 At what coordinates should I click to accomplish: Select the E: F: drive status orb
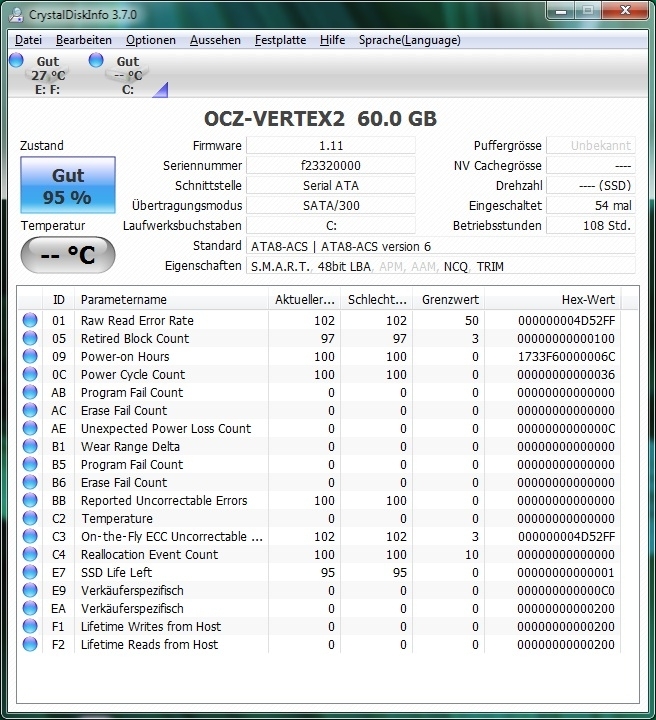coord(17,62)
